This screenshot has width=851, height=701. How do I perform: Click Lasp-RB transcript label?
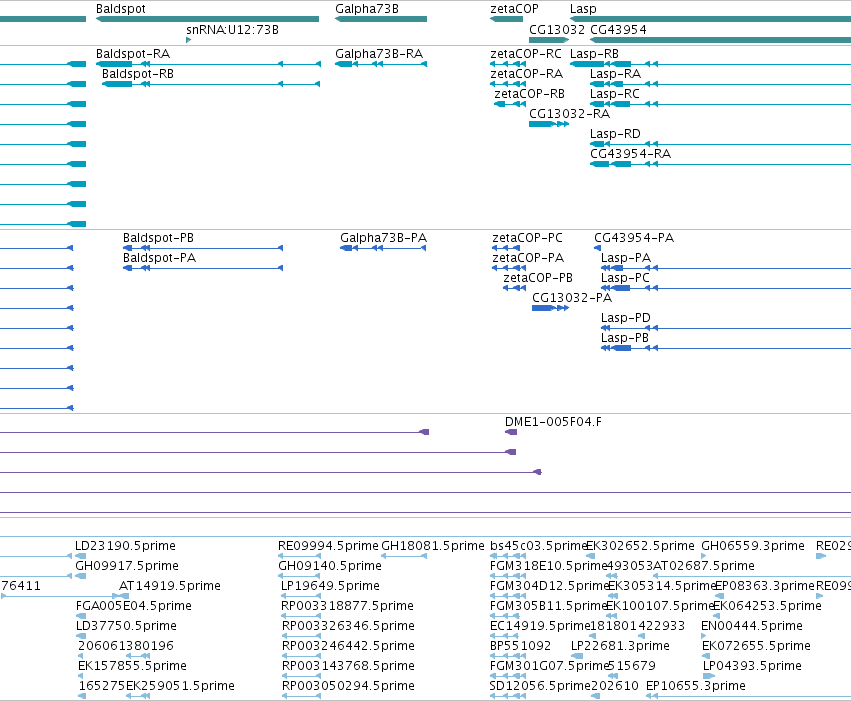(594, 54)
